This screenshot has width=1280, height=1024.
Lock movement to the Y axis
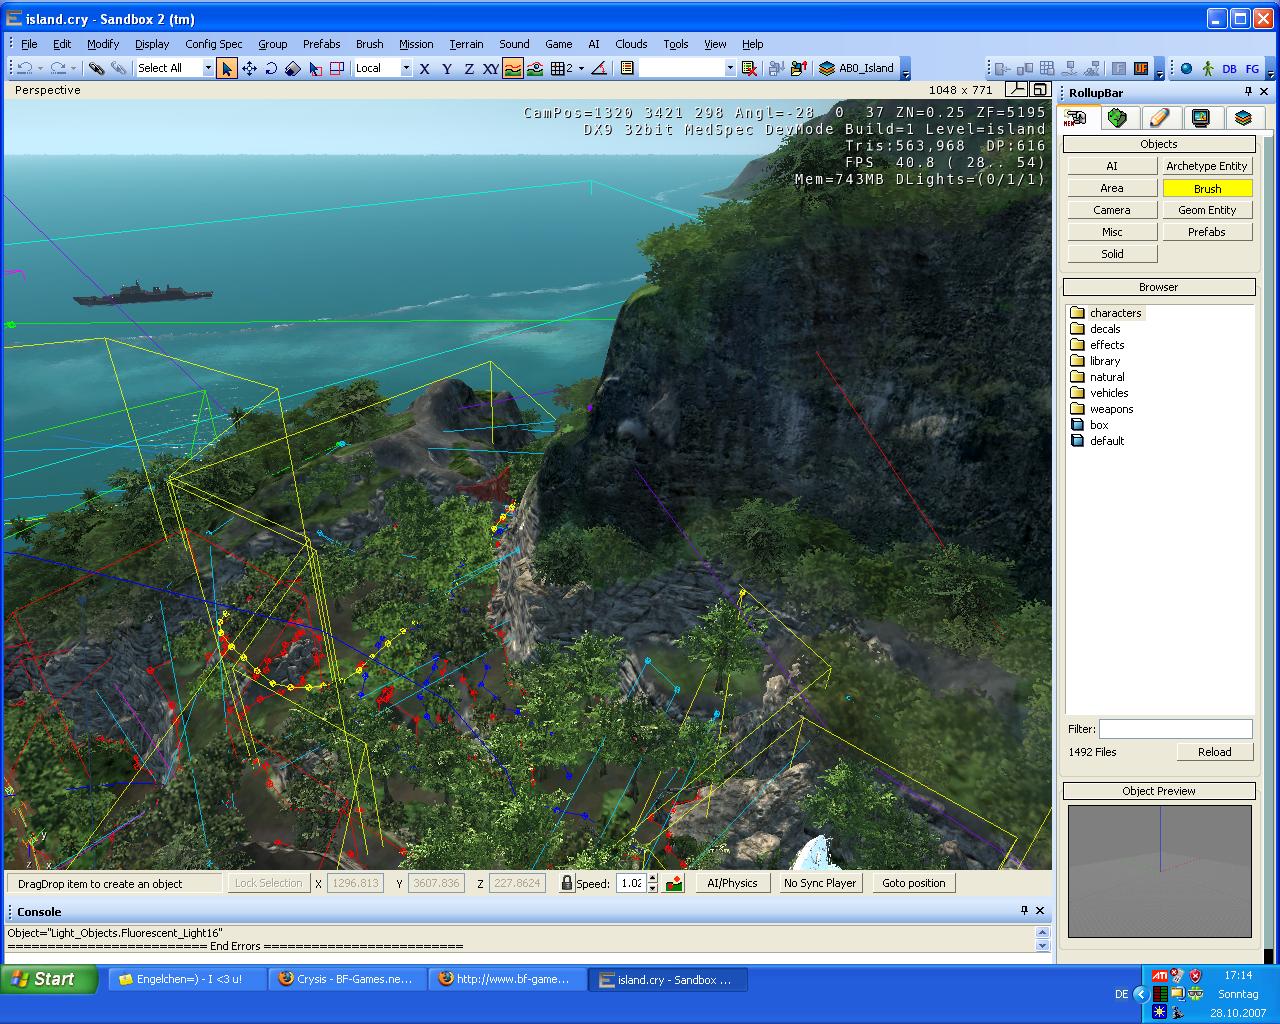pos(447,68)
